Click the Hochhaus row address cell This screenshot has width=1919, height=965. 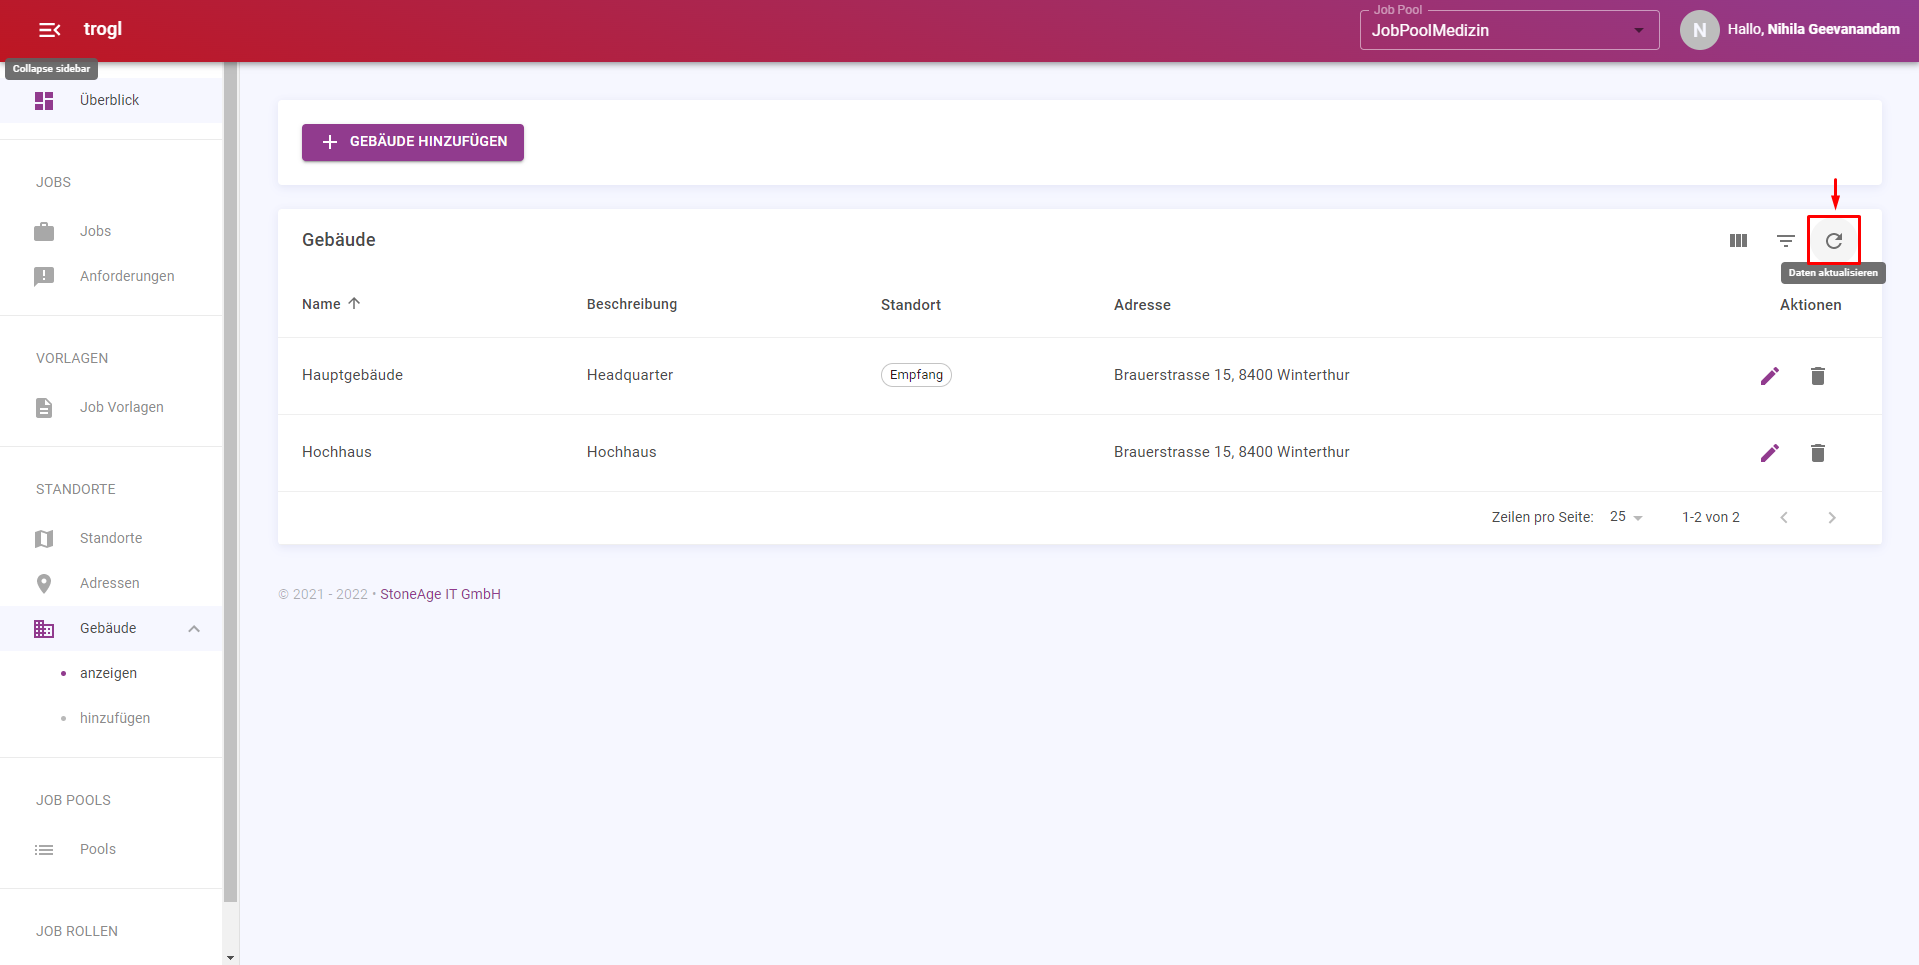pyautogui.click(x=1232, y=452)
